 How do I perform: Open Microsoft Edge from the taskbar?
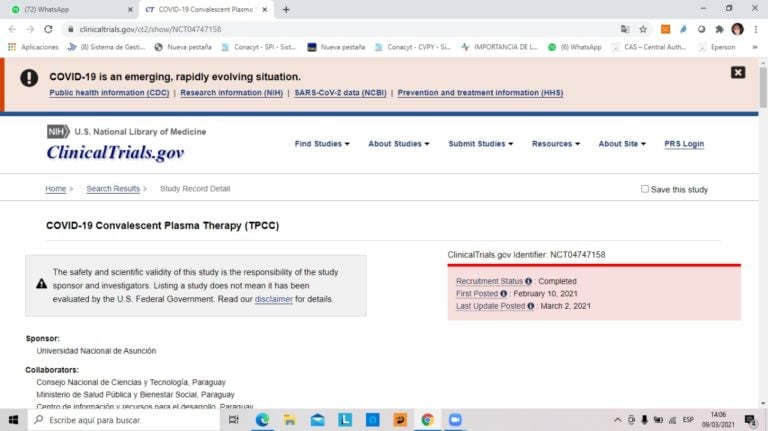[x=262, y=420]
